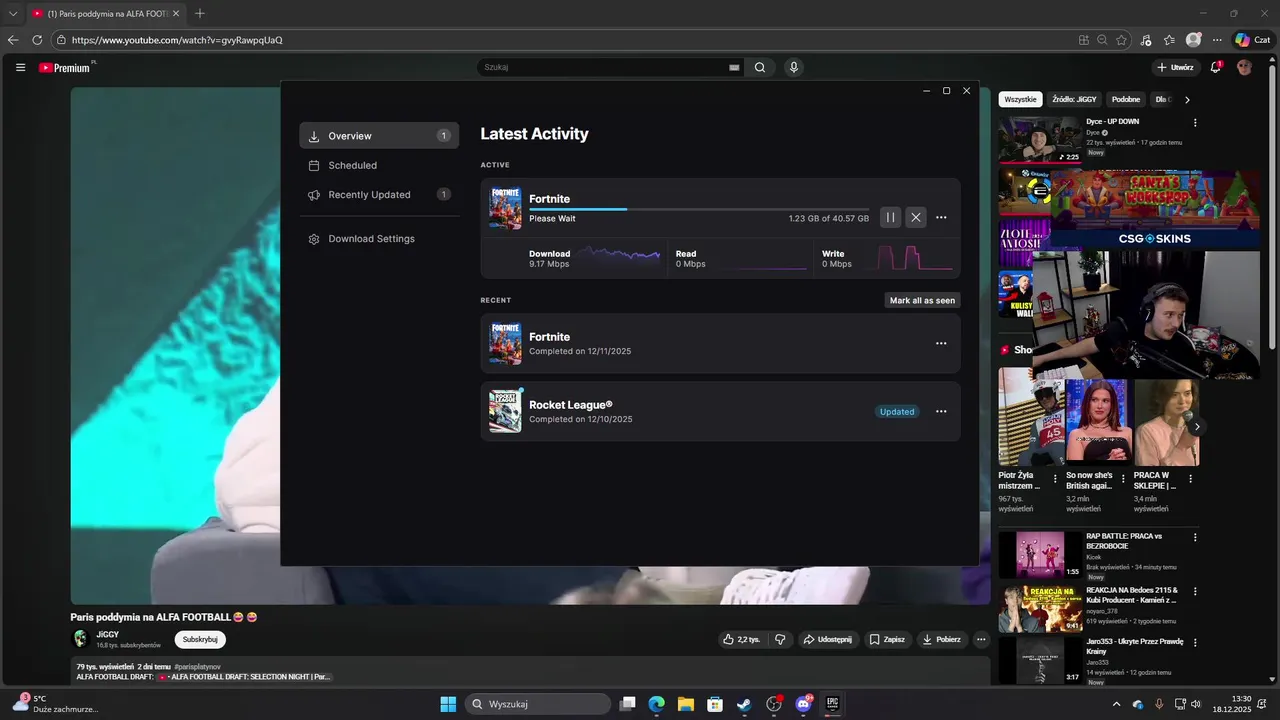Click Mark all as seen

click(922, 300)
